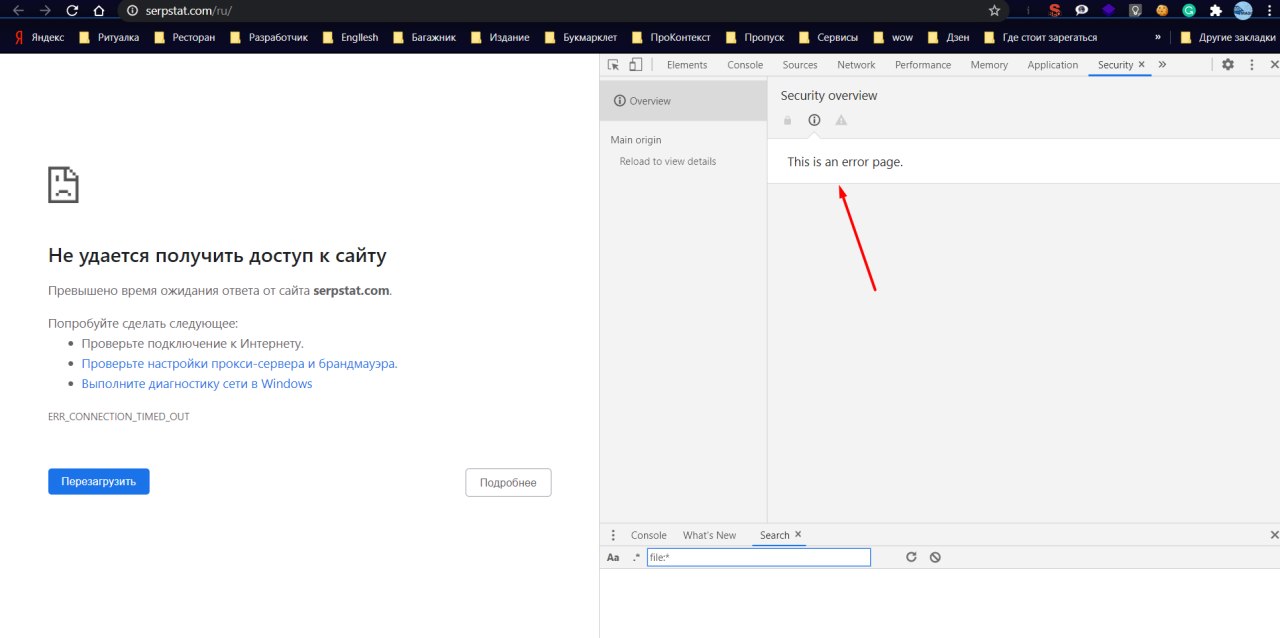Show more DevTools tabs via chevron
This screenshot has height=638, width=1280.
(1162, 64)
